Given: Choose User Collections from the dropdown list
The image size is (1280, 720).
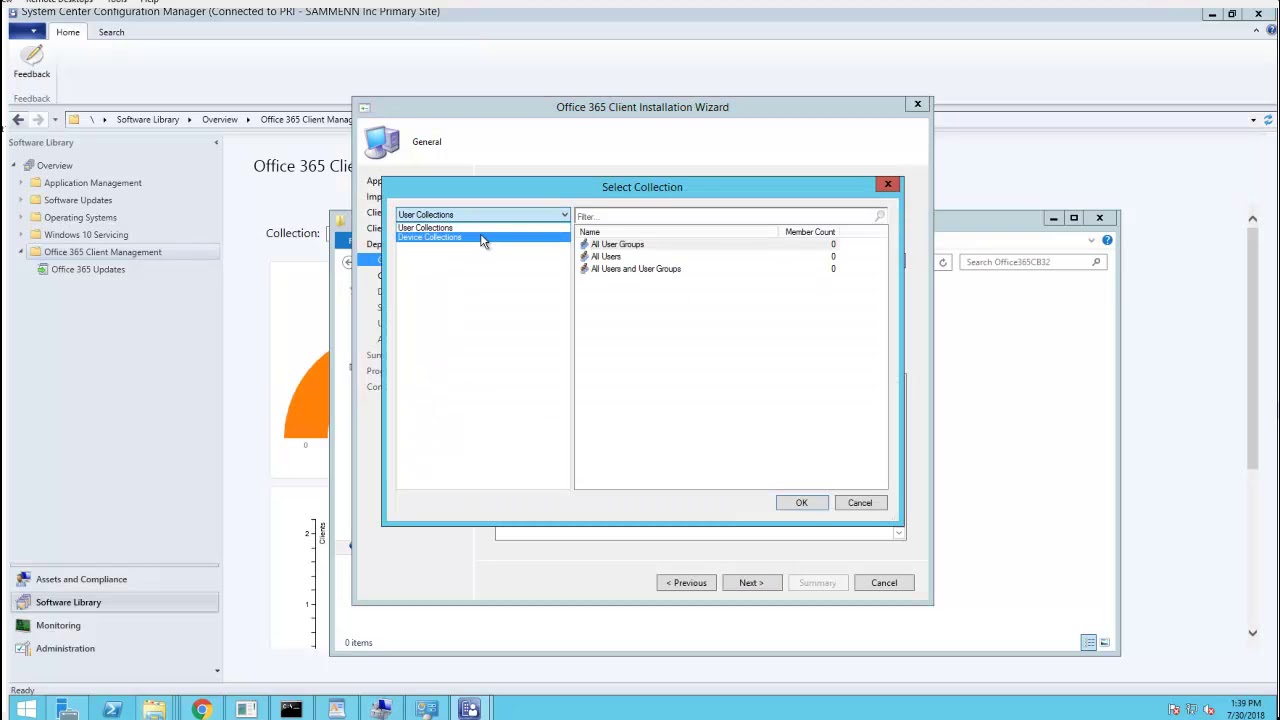Looking at the screenshot, I should tap(483, 227).
